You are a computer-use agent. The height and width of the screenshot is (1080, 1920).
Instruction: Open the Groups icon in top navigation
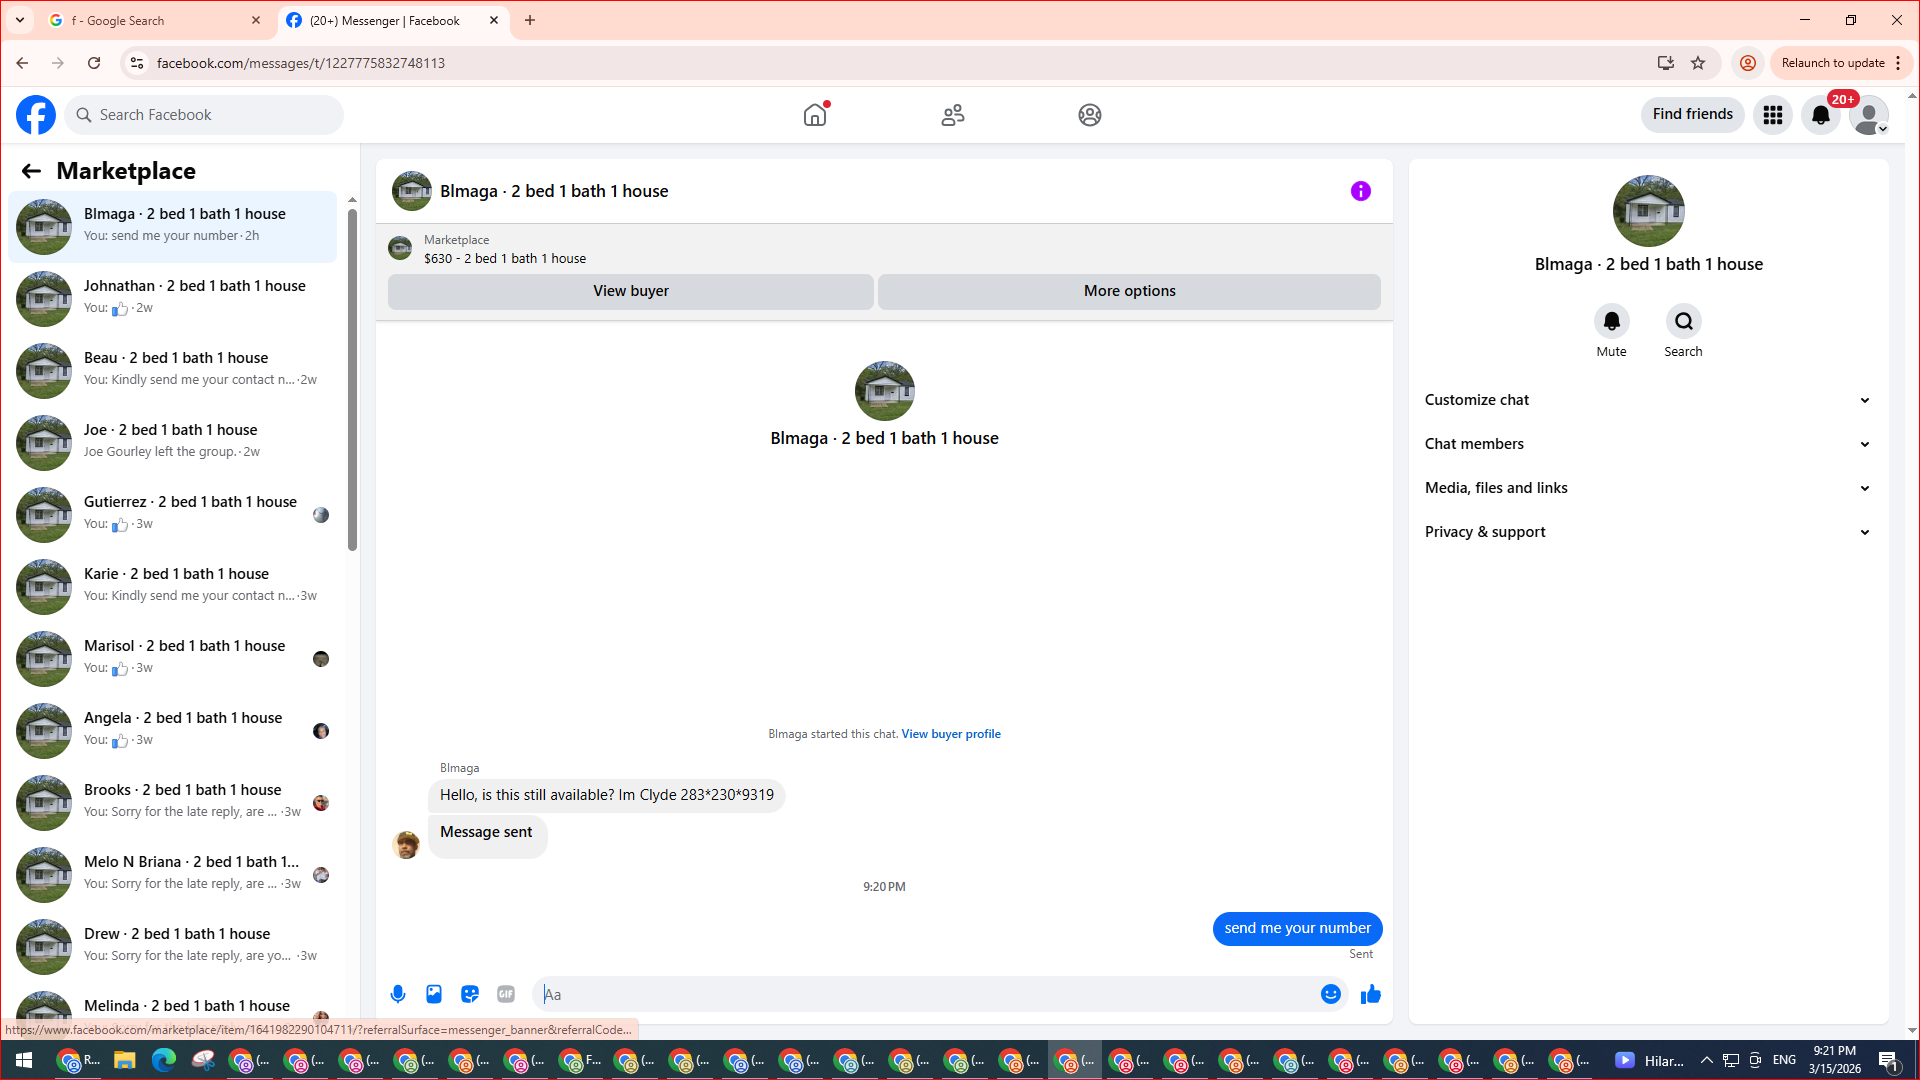[x=1090, y=115]
